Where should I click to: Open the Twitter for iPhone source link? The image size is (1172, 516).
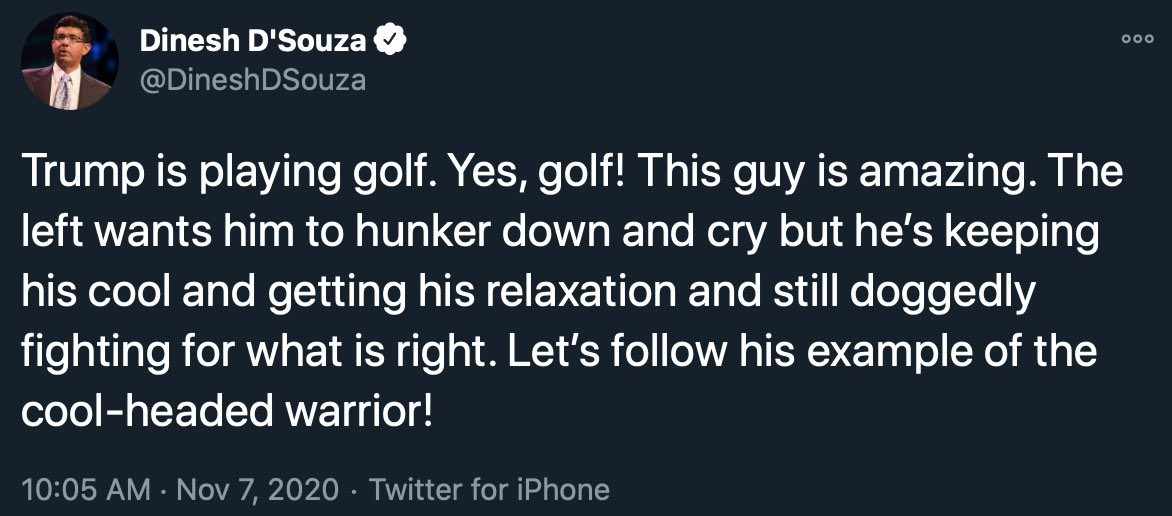coord(490,490)
